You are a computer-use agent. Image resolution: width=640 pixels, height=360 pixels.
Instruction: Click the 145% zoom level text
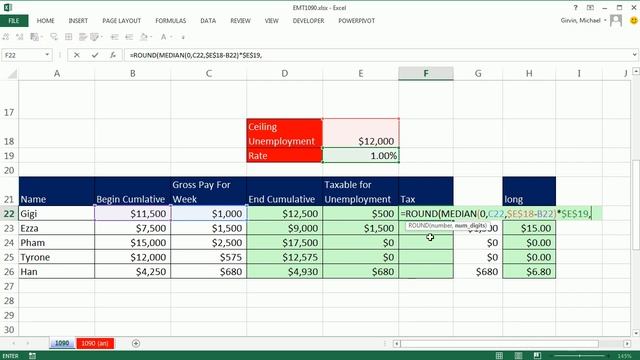pyautogui.click(x=624, y=356)
